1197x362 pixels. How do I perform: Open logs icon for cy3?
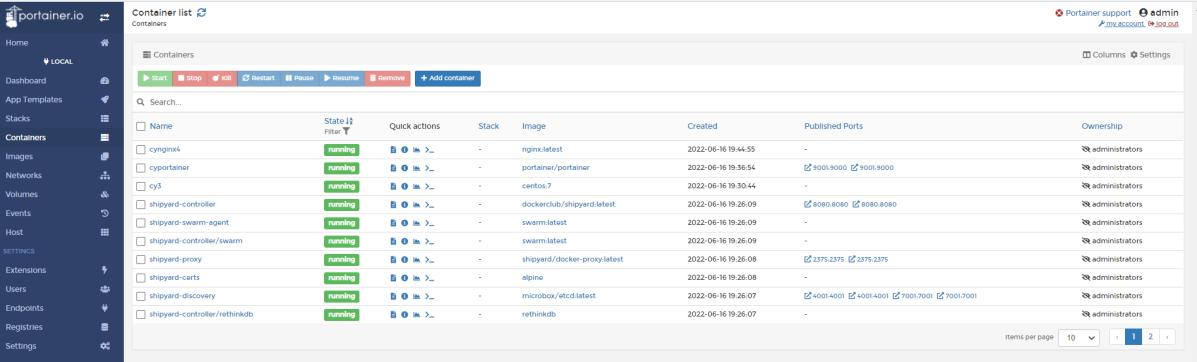coord(392,186)
